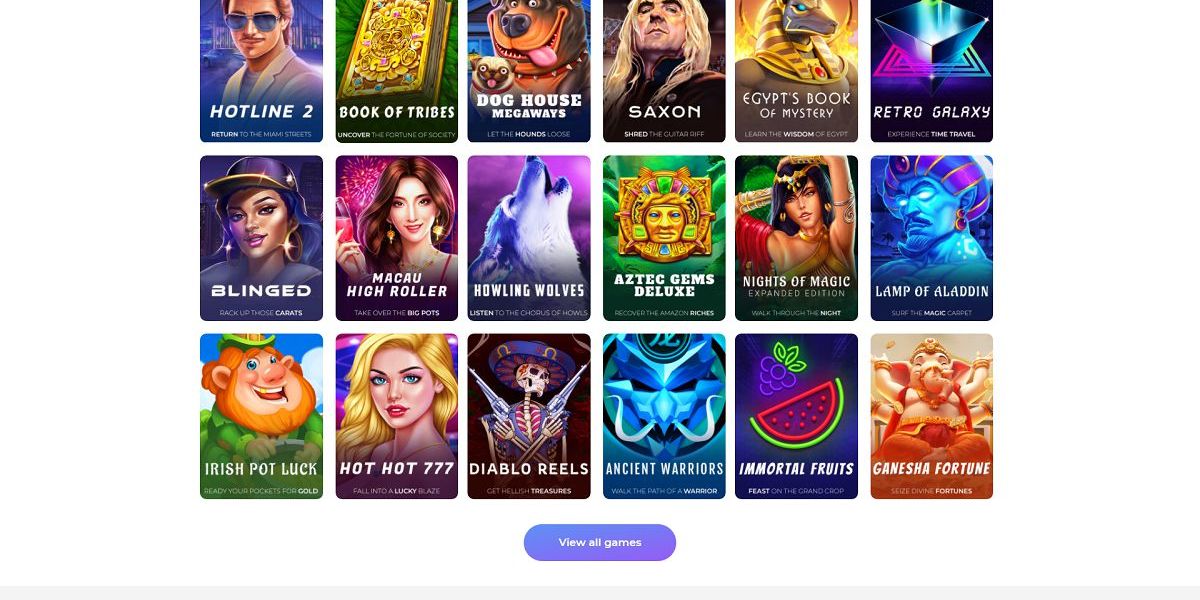Open the Ganesha Fortune game tile
The height and width of the screenshot is (600, 1200).
pos(932,416)
